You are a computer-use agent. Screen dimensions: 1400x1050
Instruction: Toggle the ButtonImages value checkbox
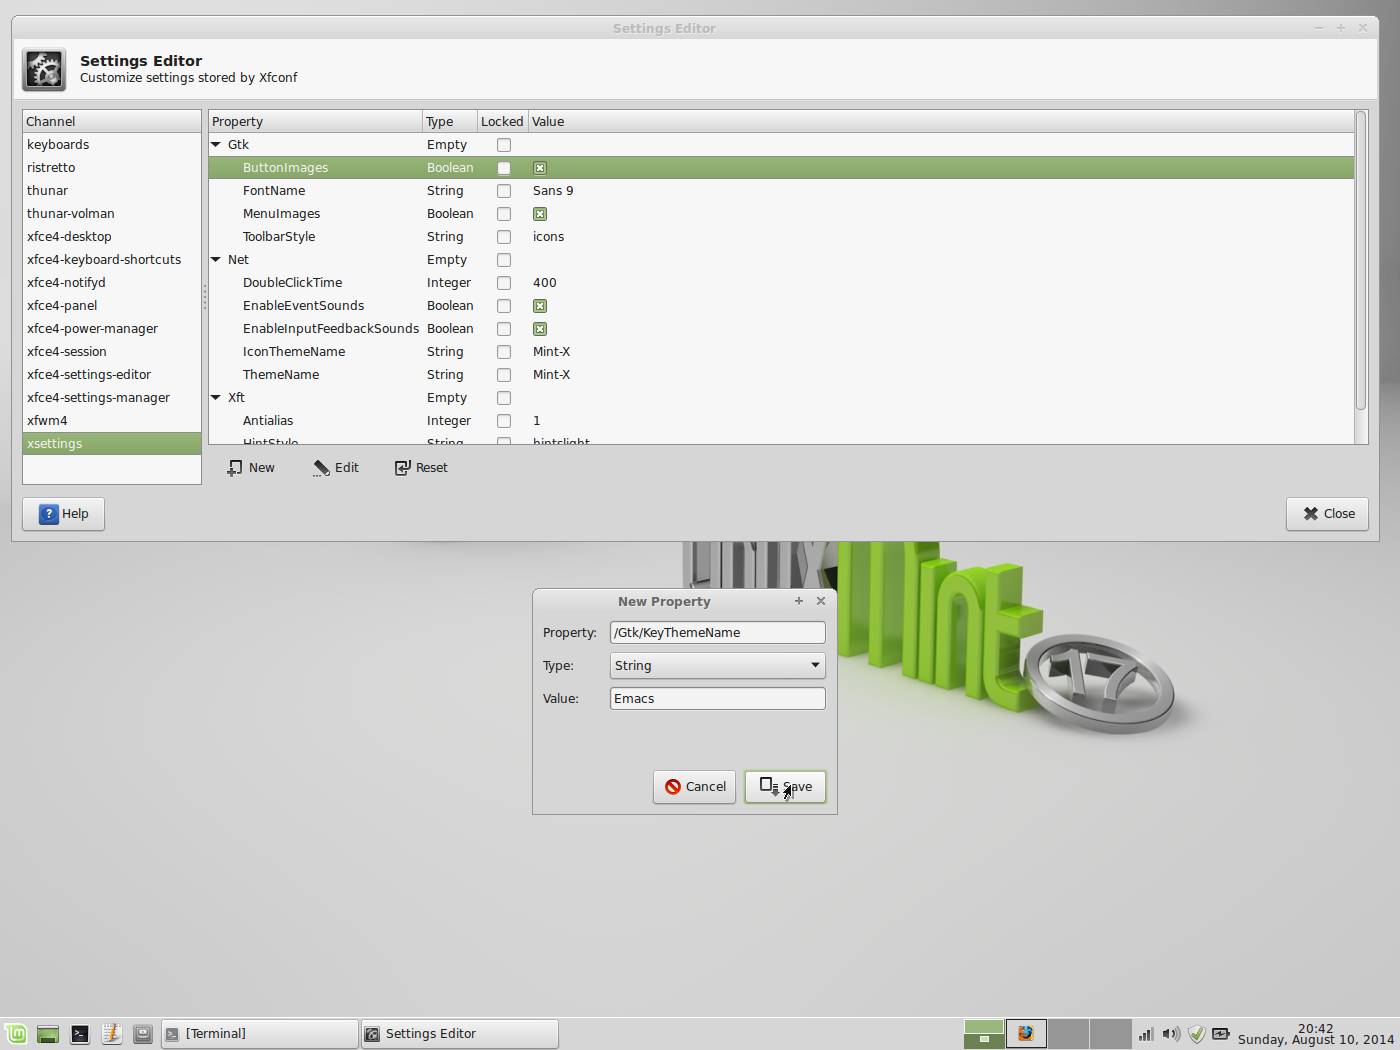540,168
